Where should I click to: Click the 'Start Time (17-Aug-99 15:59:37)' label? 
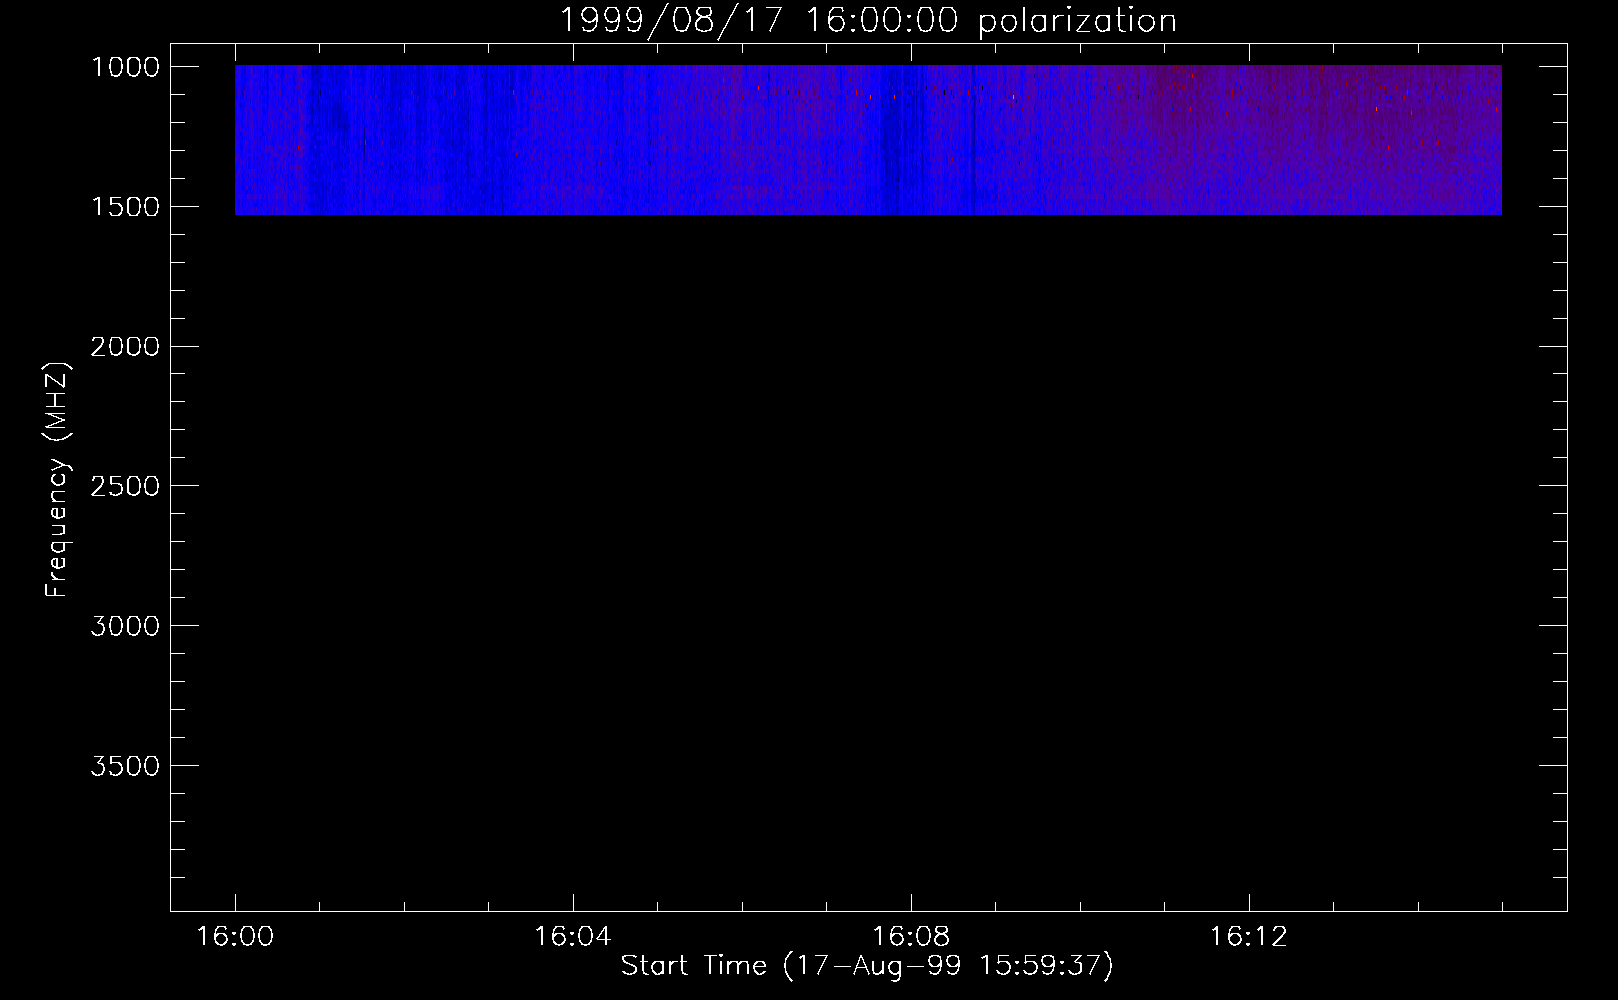pos(867,966)
